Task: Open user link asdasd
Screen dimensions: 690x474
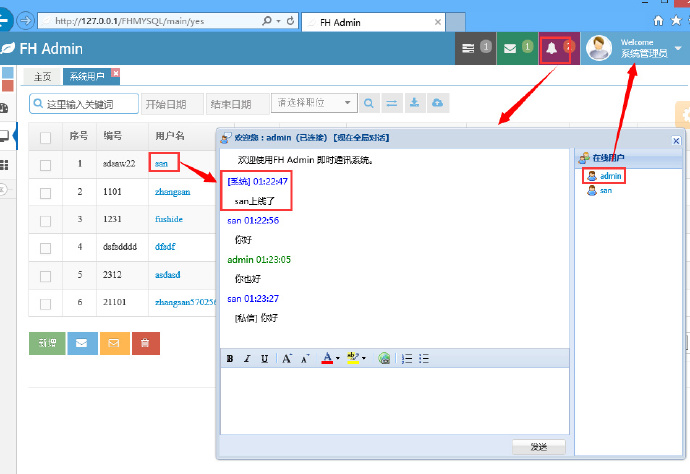Action: point(167,275)
